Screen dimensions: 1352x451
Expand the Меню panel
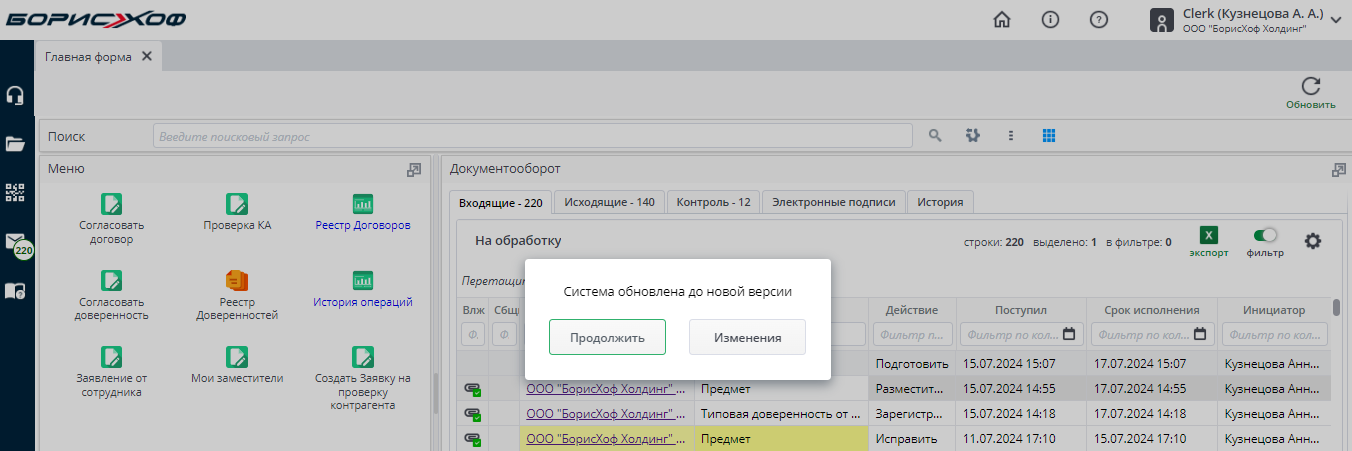413,170
